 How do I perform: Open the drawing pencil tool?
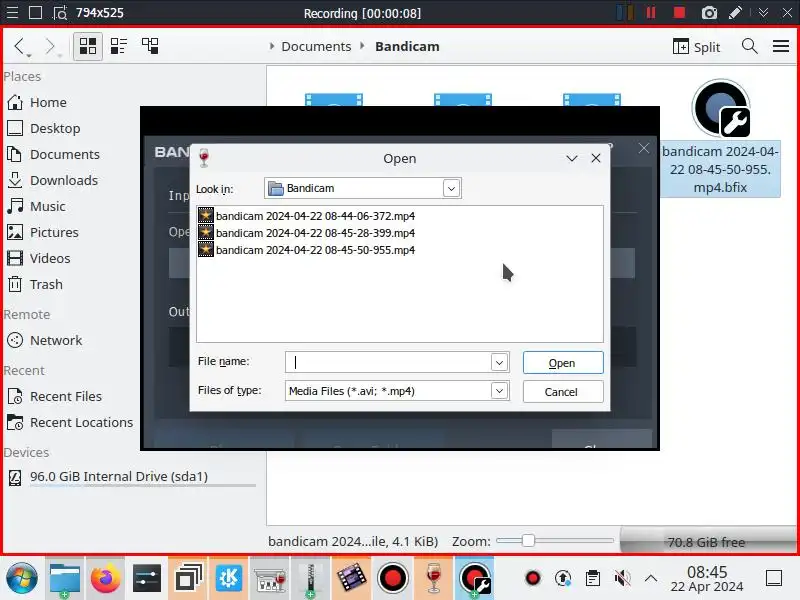click(x=735, y=13)
